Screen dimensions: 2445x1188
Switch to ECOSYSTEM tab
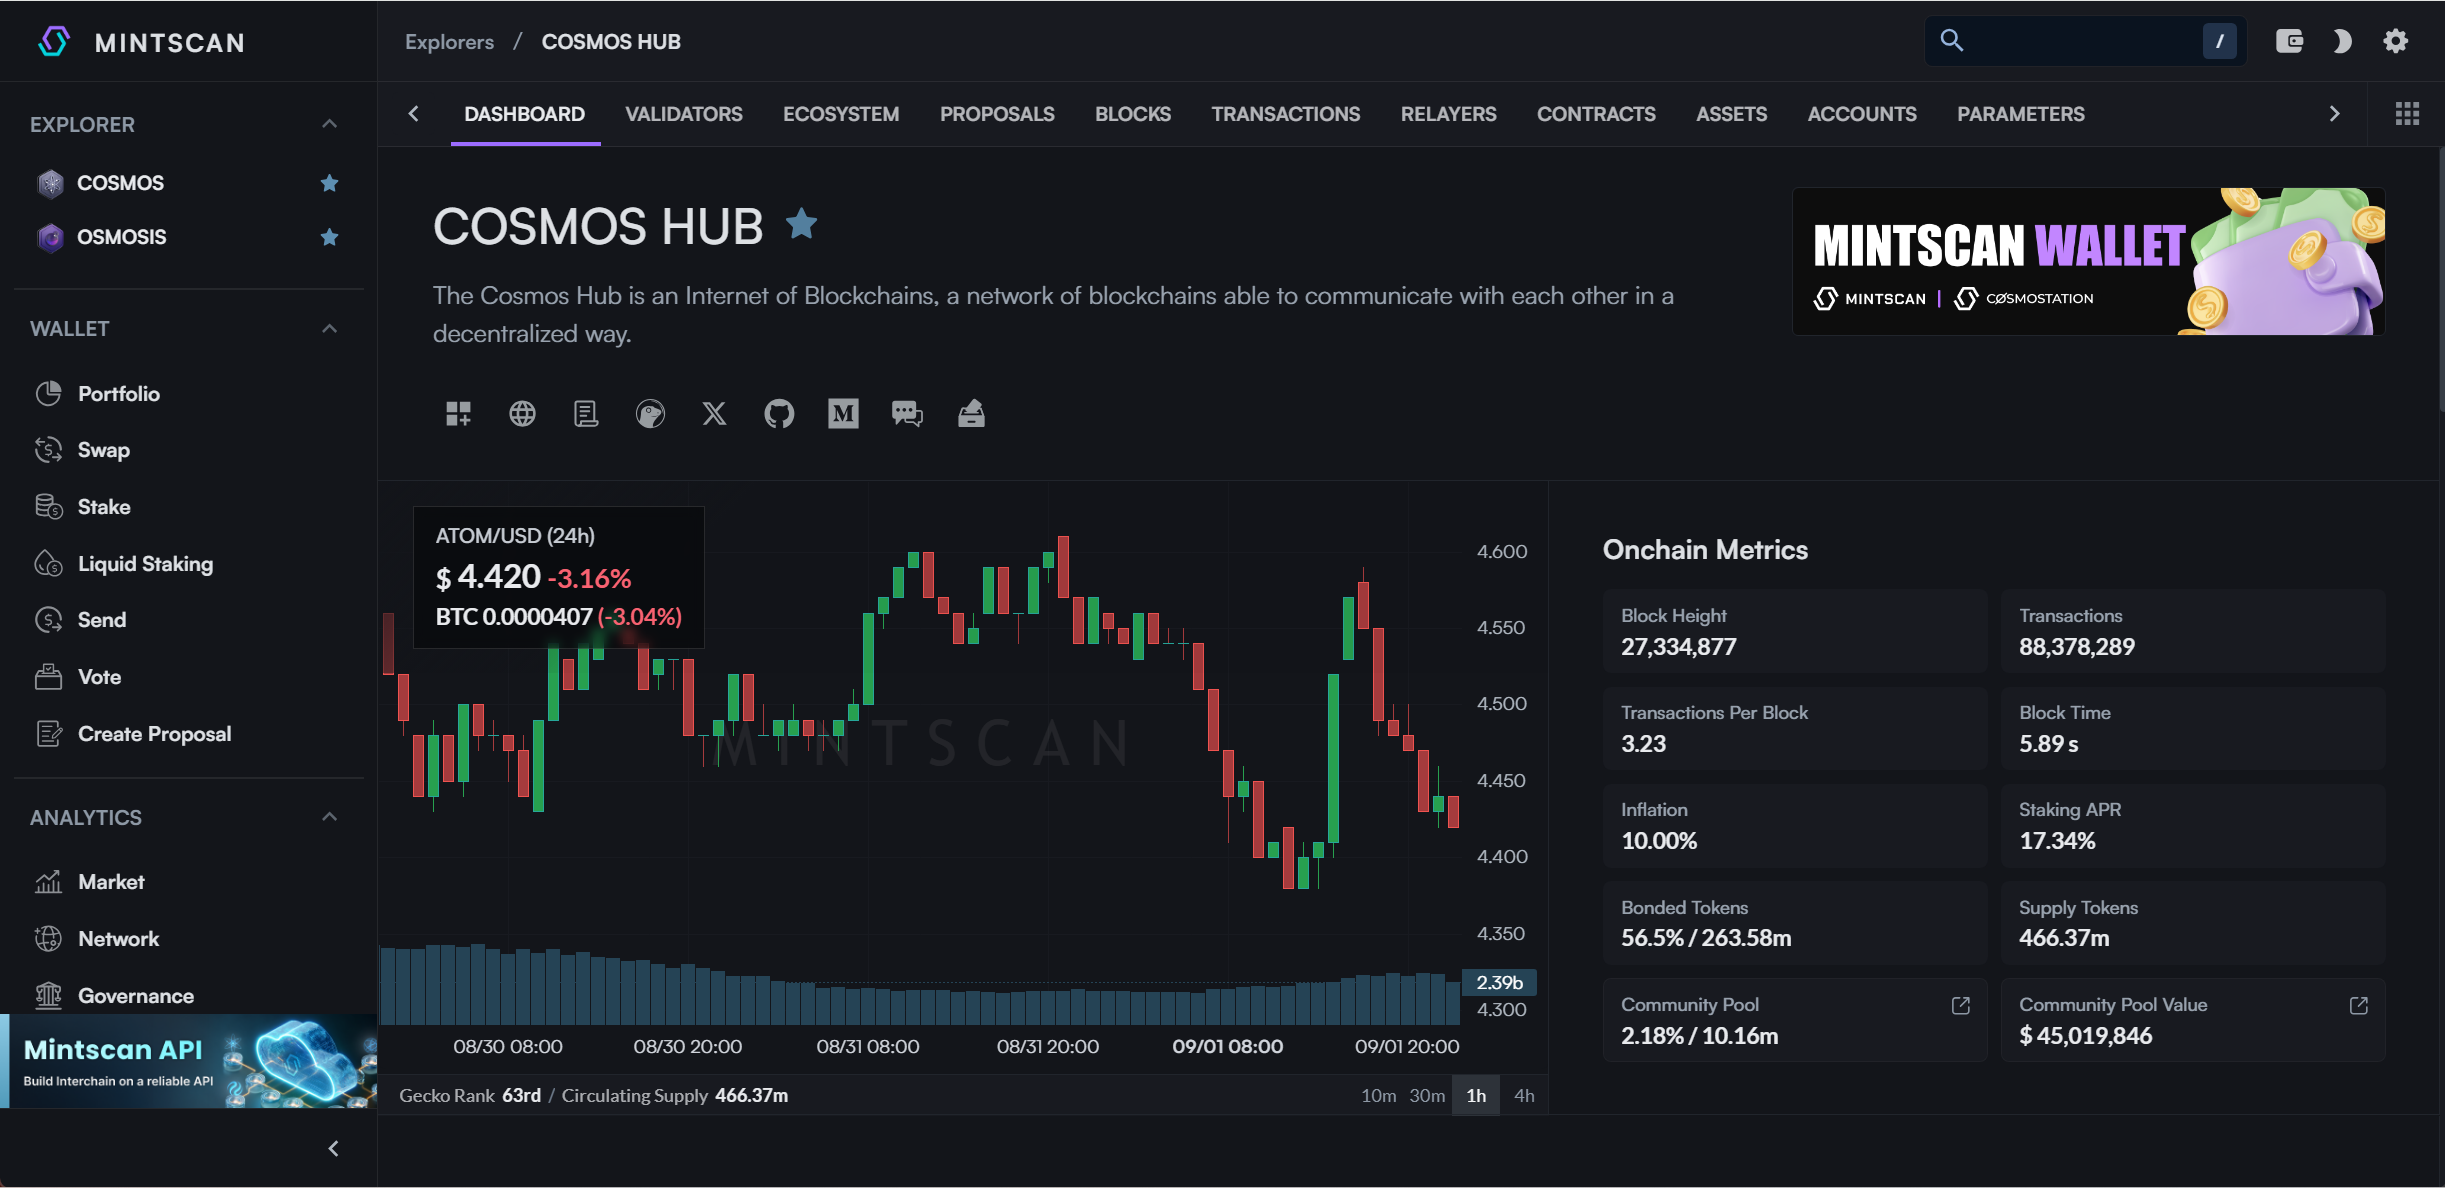coord(841,114)
